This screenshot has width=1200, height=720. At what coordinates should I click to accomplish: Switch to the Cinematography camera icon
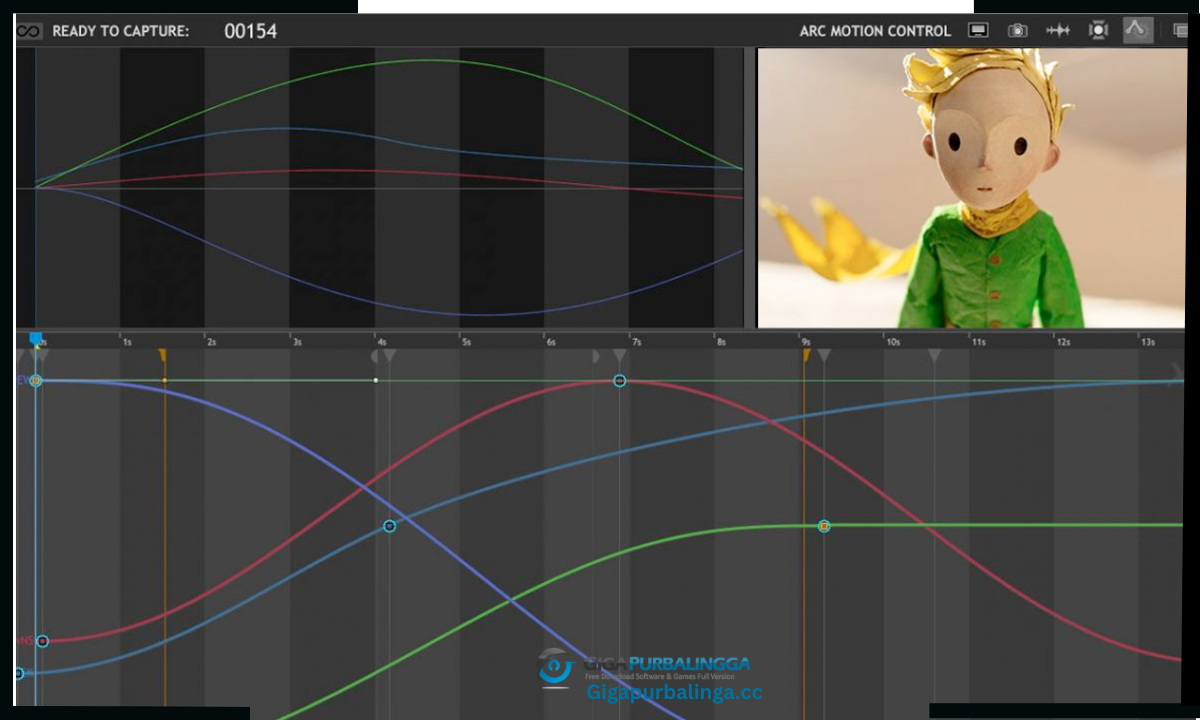click(1017, 30)
